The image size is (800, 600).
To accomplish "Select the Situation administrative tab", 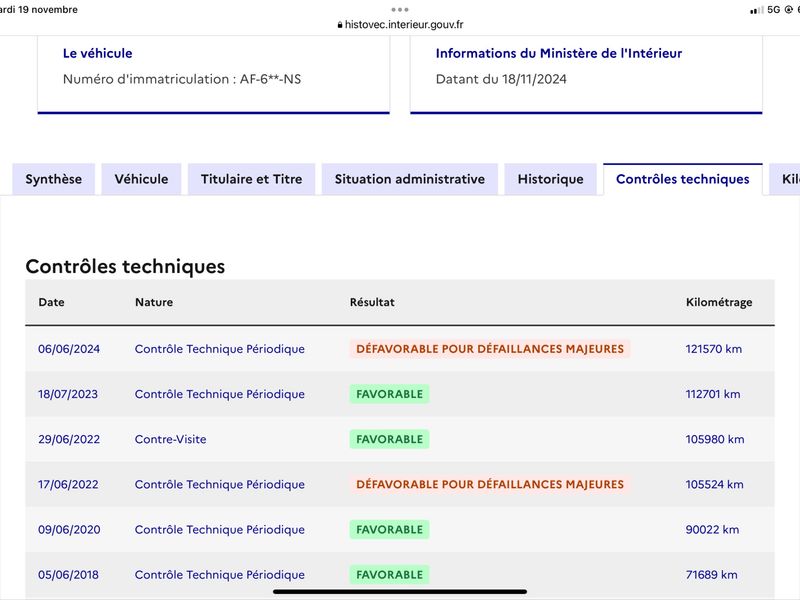I will point(410,179).
